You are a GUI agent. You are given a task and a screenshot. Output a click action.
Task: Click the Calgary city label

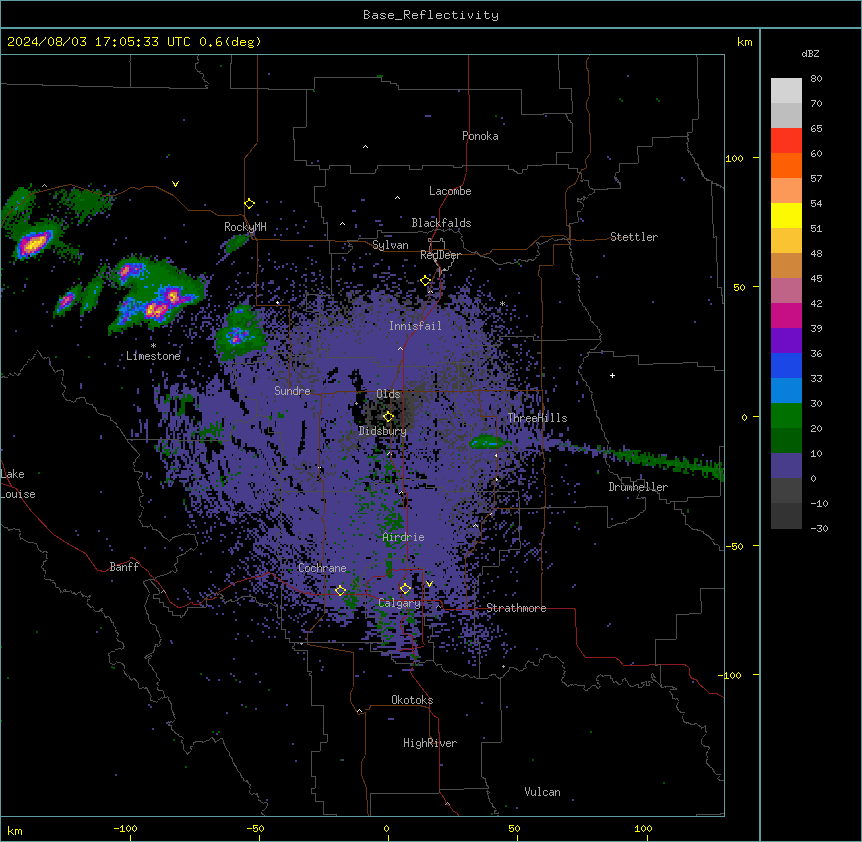[399, 603]
